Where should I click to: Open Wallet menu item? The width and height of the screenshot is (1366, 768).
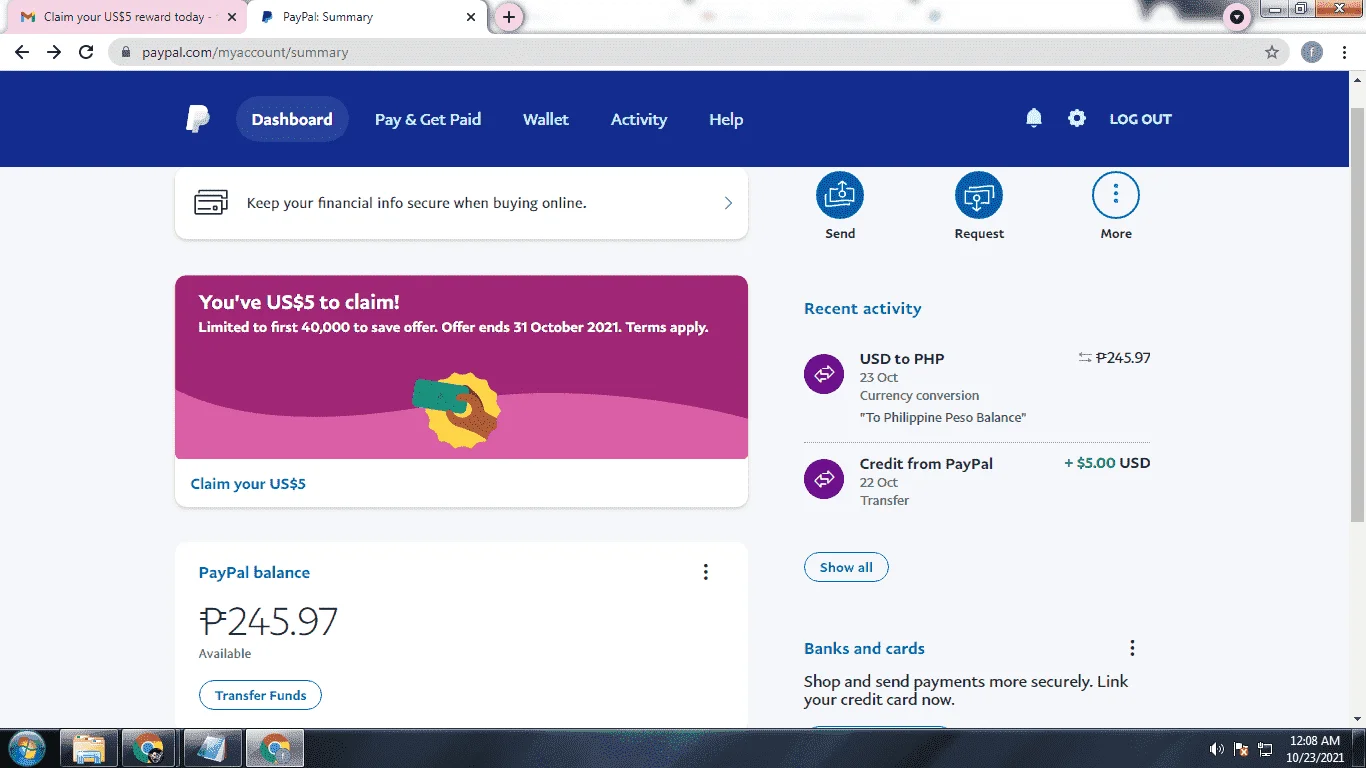tap(546, 119)
